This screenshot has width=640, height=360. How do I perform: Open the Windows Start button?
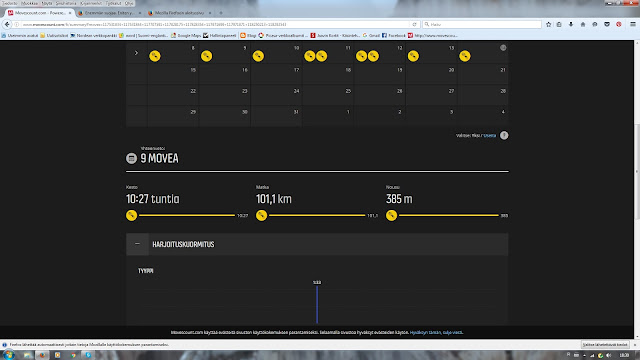click(x=8, y=355)
